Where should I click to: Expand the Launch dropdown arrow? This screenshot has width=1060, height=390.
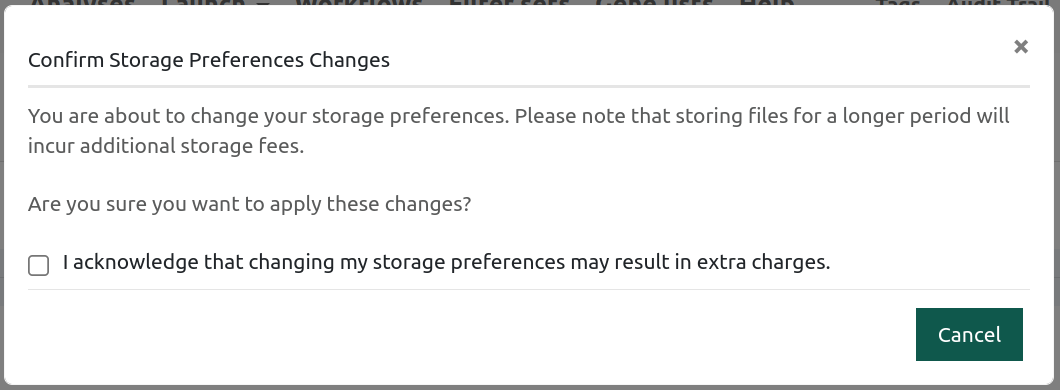point(263,2)
